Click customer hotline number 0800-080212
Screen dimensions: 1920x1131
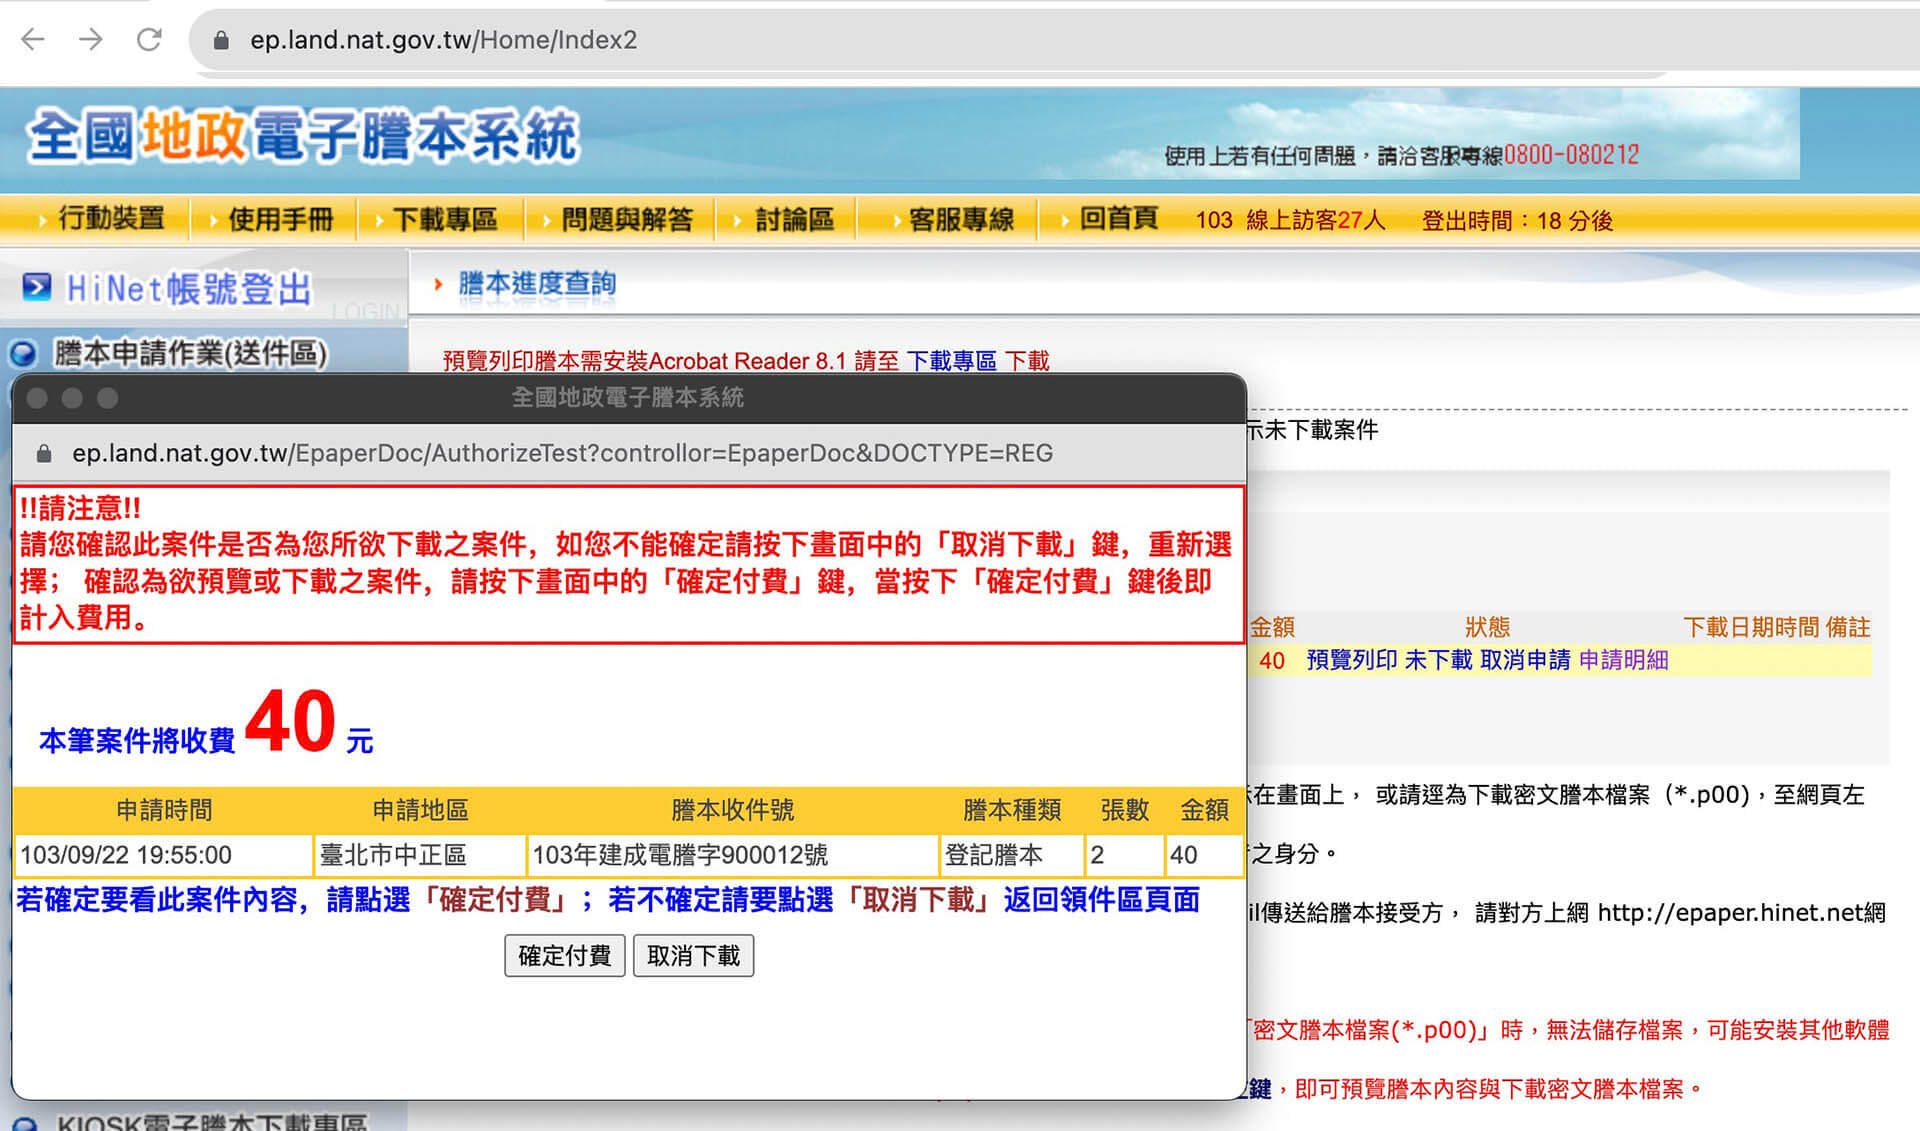pyautogui.click(x=1571, y=155)
